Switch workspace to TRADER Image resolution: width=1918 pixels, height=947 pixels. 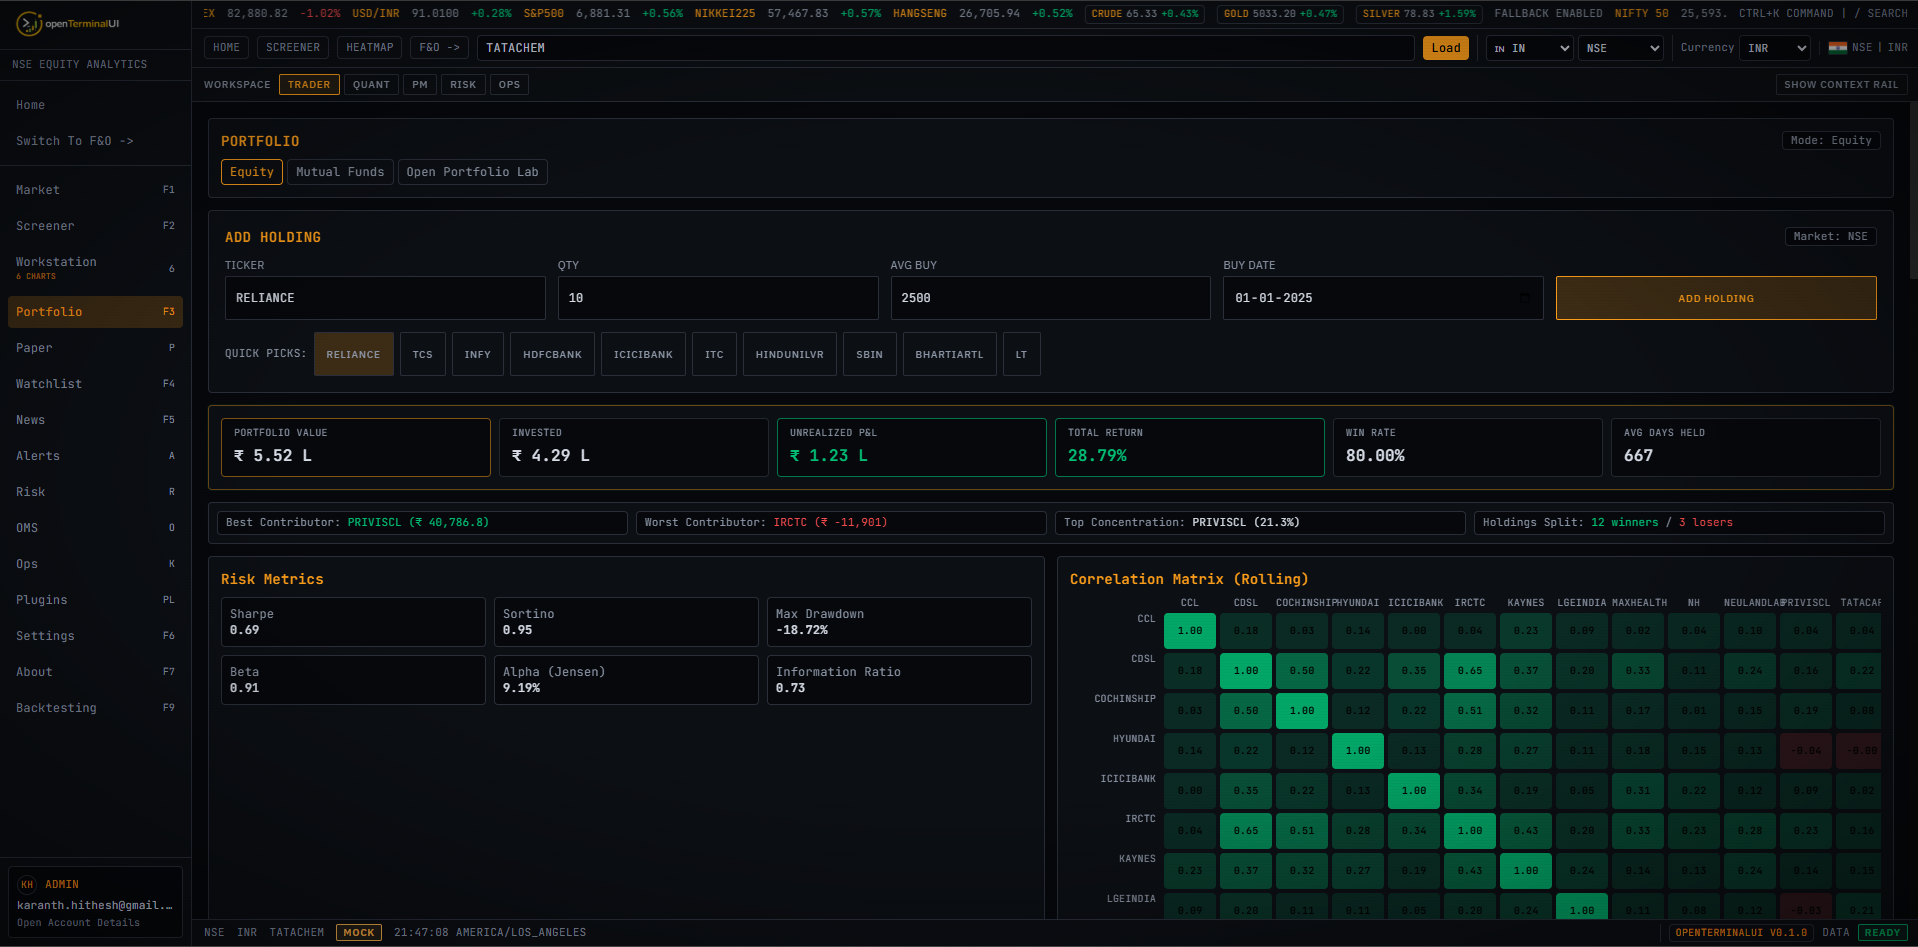coord(309,85)
